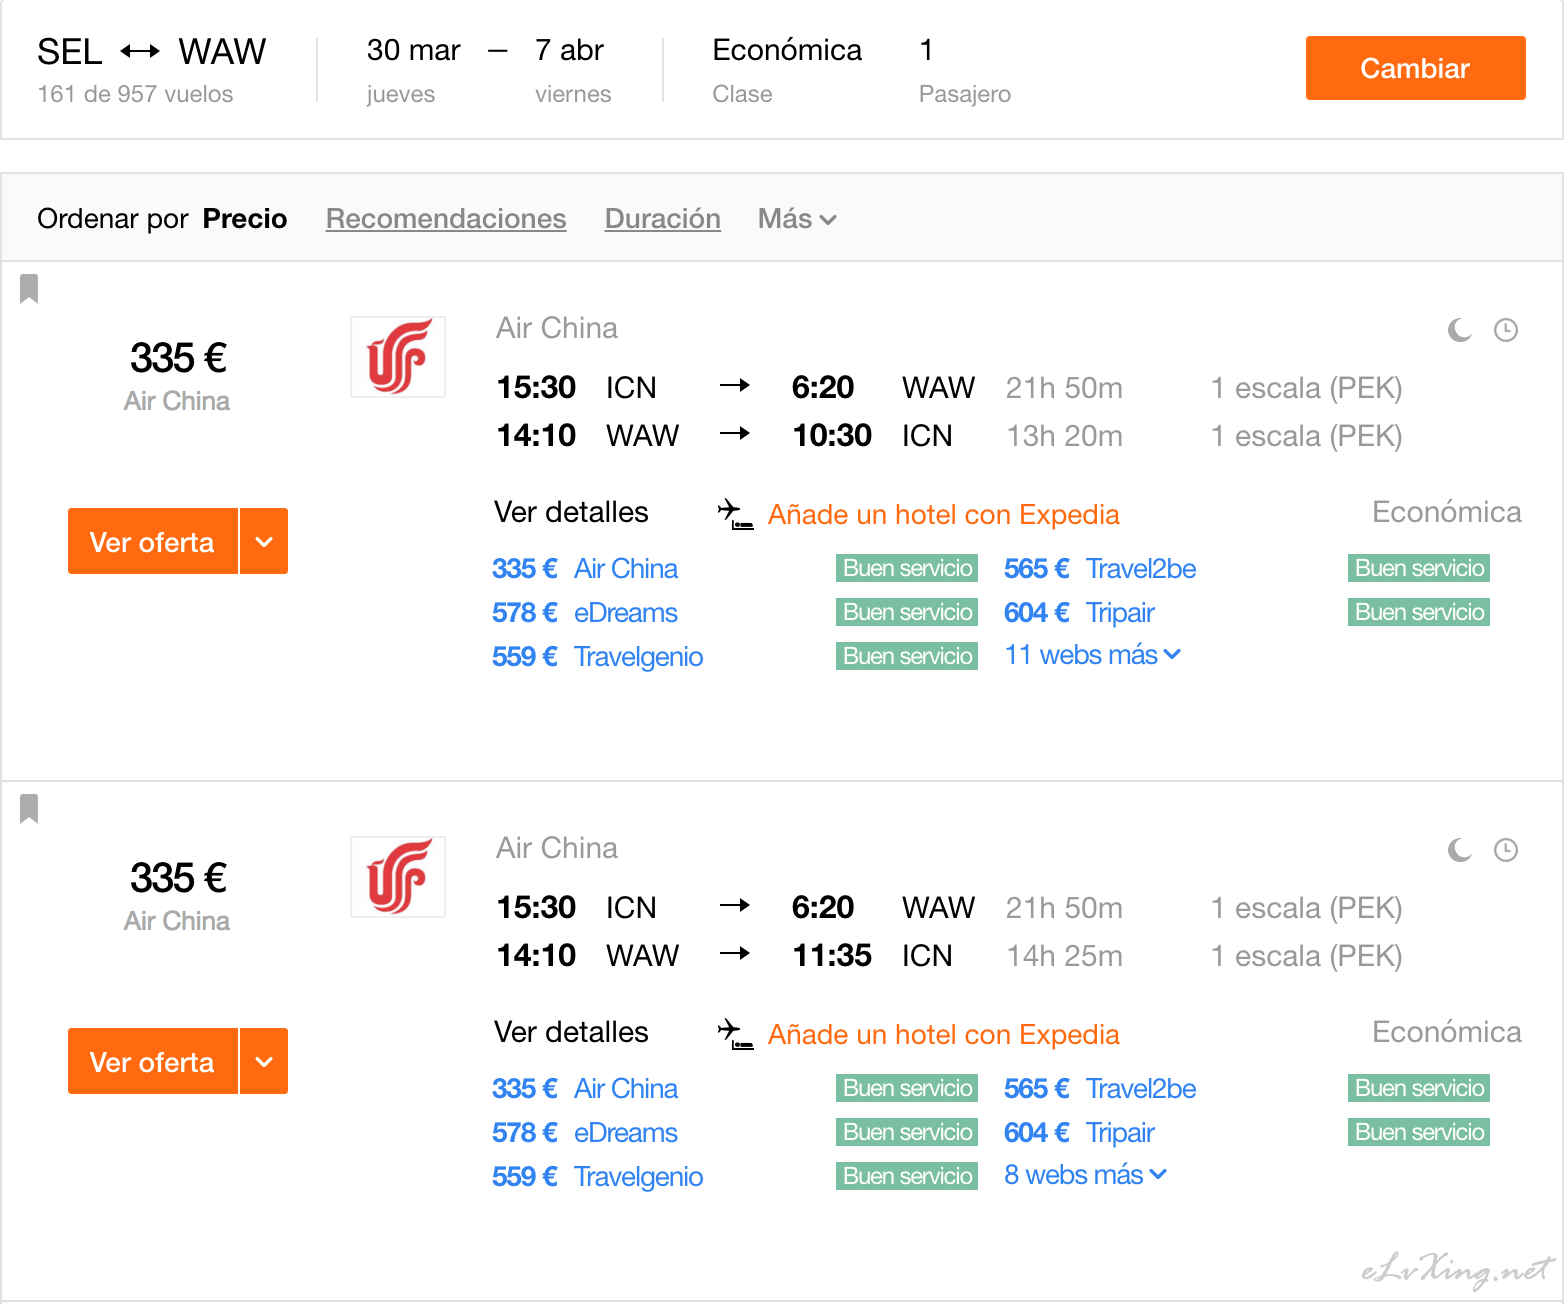Select 578 € eDreams offer in first result
The width and height of the screenshot is (1566, 1304).
click(x=585, y=612)
